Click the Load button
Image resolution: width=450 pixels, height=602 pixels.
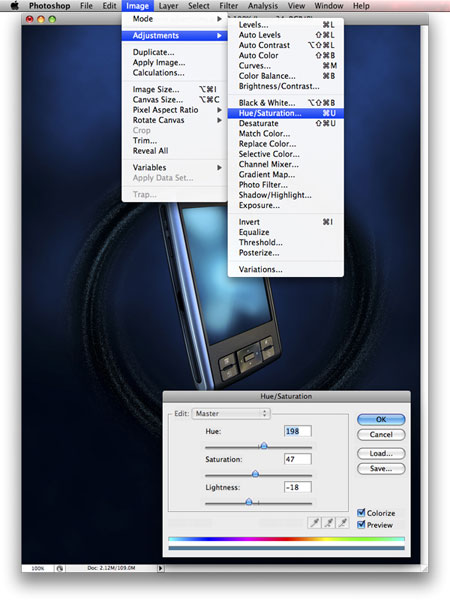pos(381,453)
